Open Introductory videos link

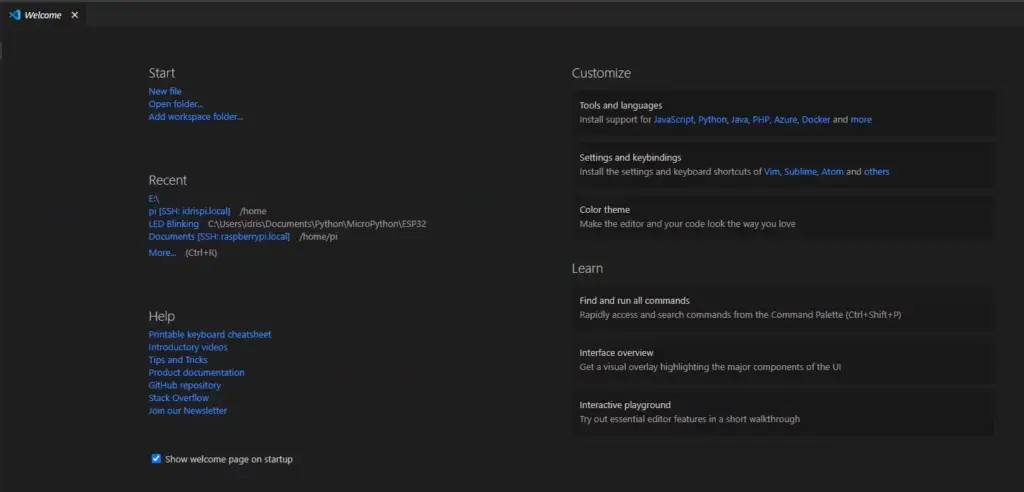188,347
